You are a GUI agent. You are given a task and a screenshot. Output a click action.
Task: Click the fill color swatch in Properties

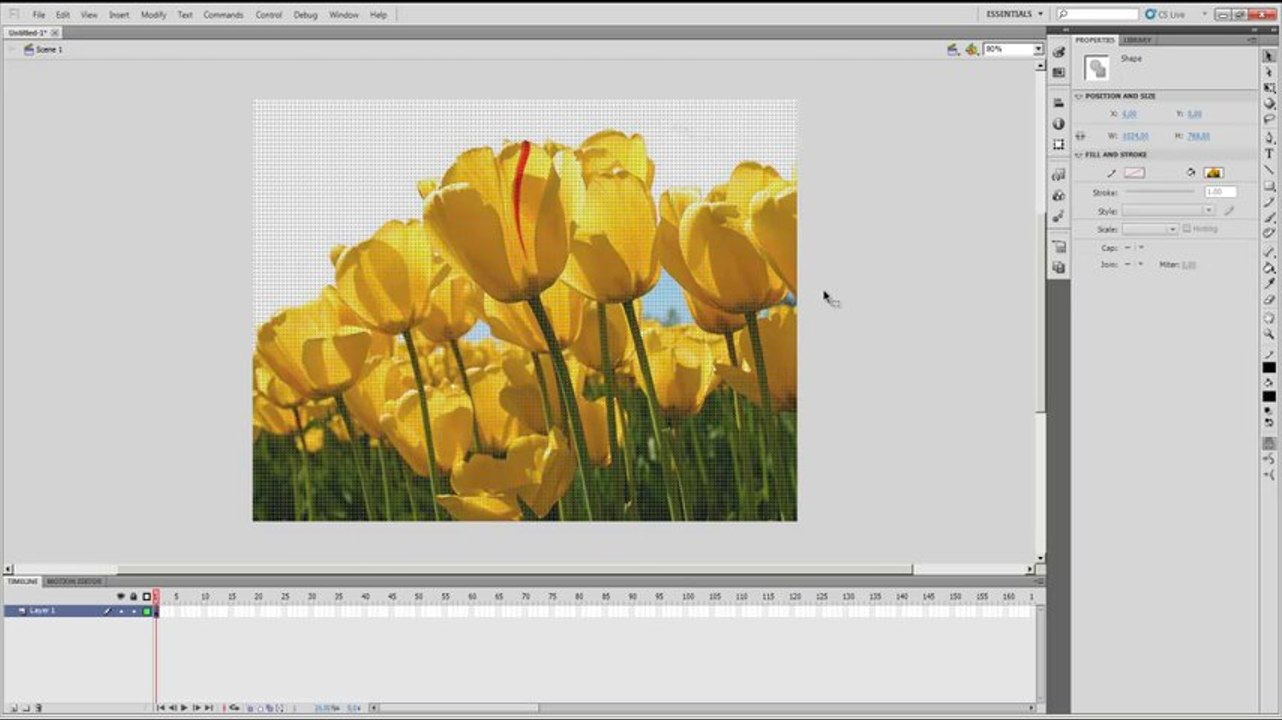pyautogui.click(x=1213, y=173)
